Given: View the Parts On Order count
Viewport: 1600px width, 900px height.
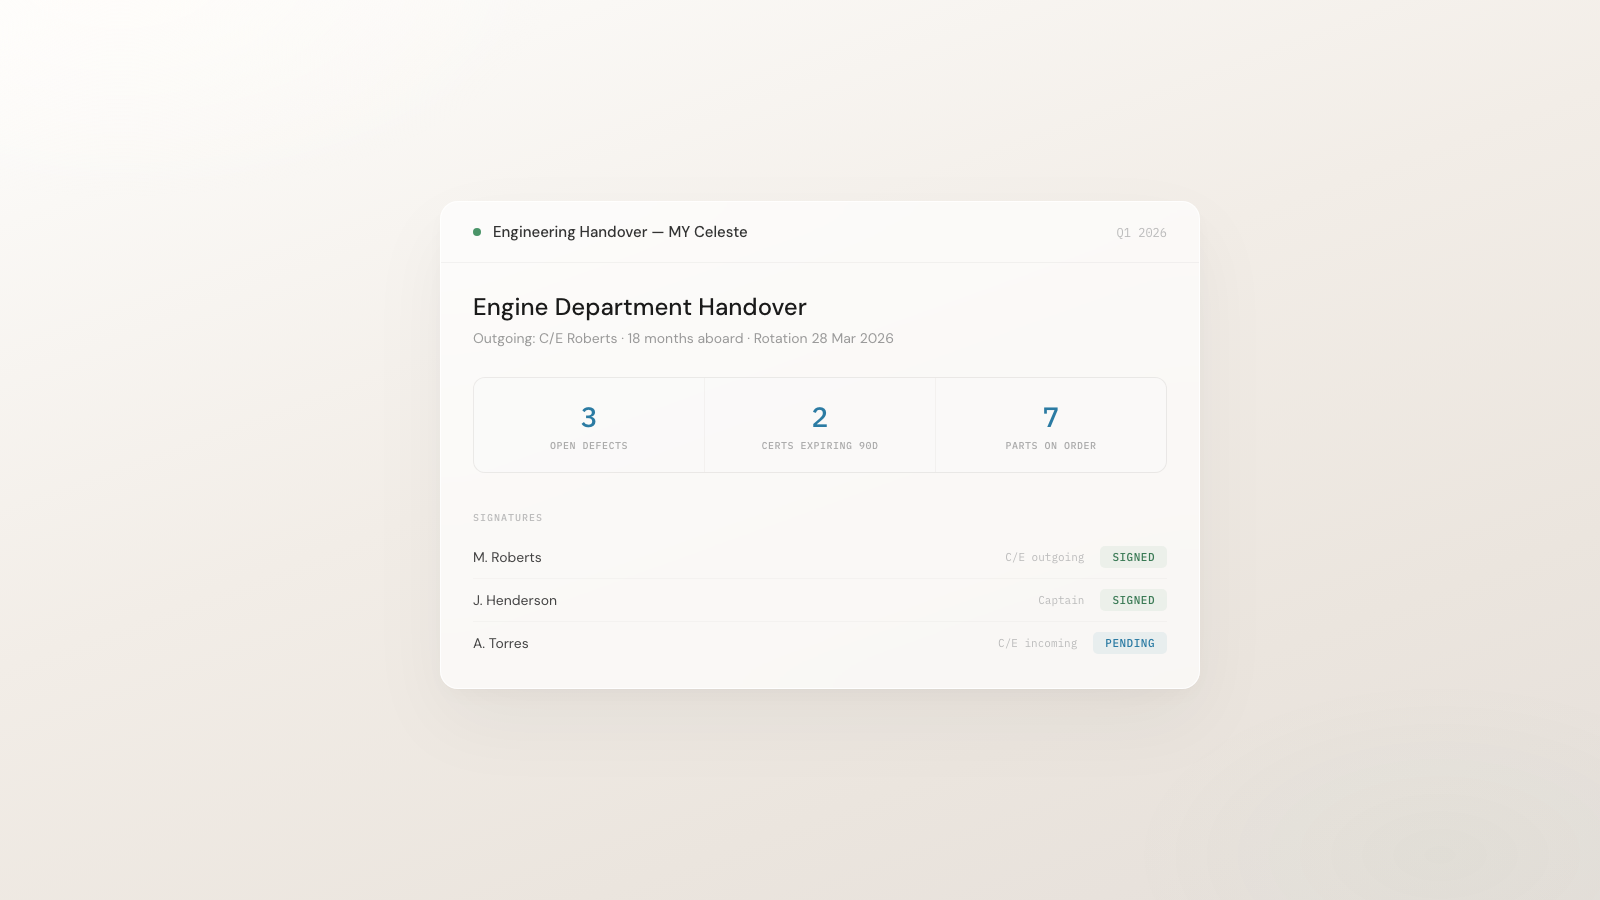Looking at the screenshot, I should click(x=1050, y=424).
